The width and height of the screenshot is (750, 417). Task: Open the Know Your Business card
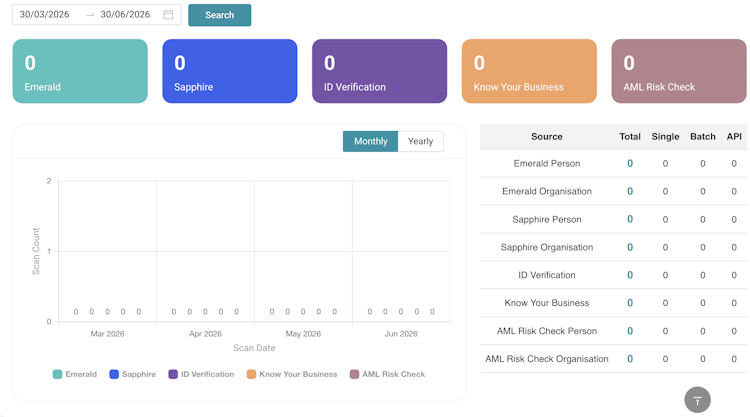tap(529, 71)
